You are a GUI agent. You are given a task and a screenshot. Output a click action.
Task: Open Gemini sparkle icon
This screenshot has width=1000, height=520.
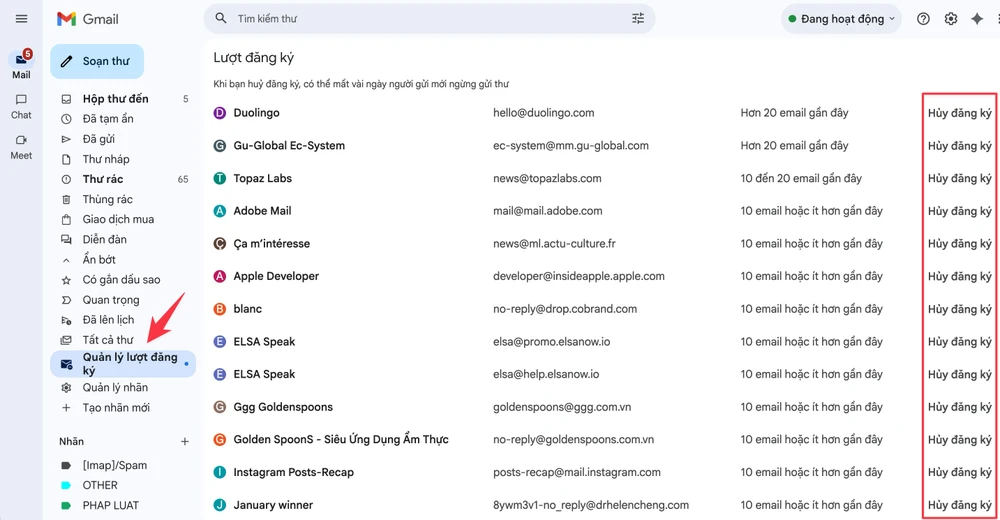click(977, 19)
